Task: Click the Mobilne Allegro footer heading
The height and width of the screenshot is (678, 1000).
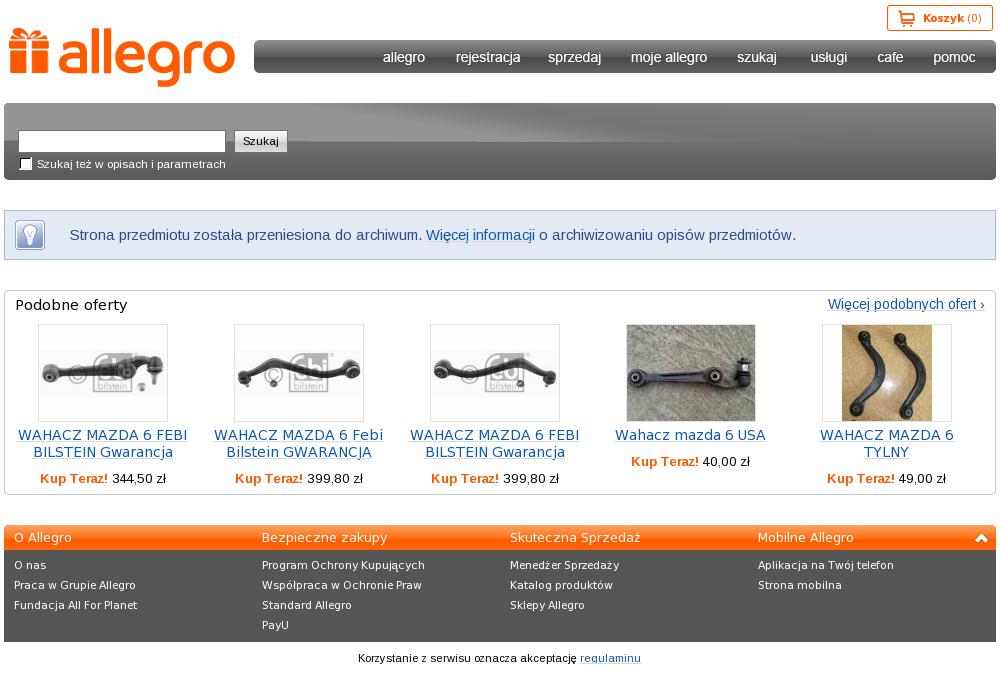Action: click(x=805, y=538)
